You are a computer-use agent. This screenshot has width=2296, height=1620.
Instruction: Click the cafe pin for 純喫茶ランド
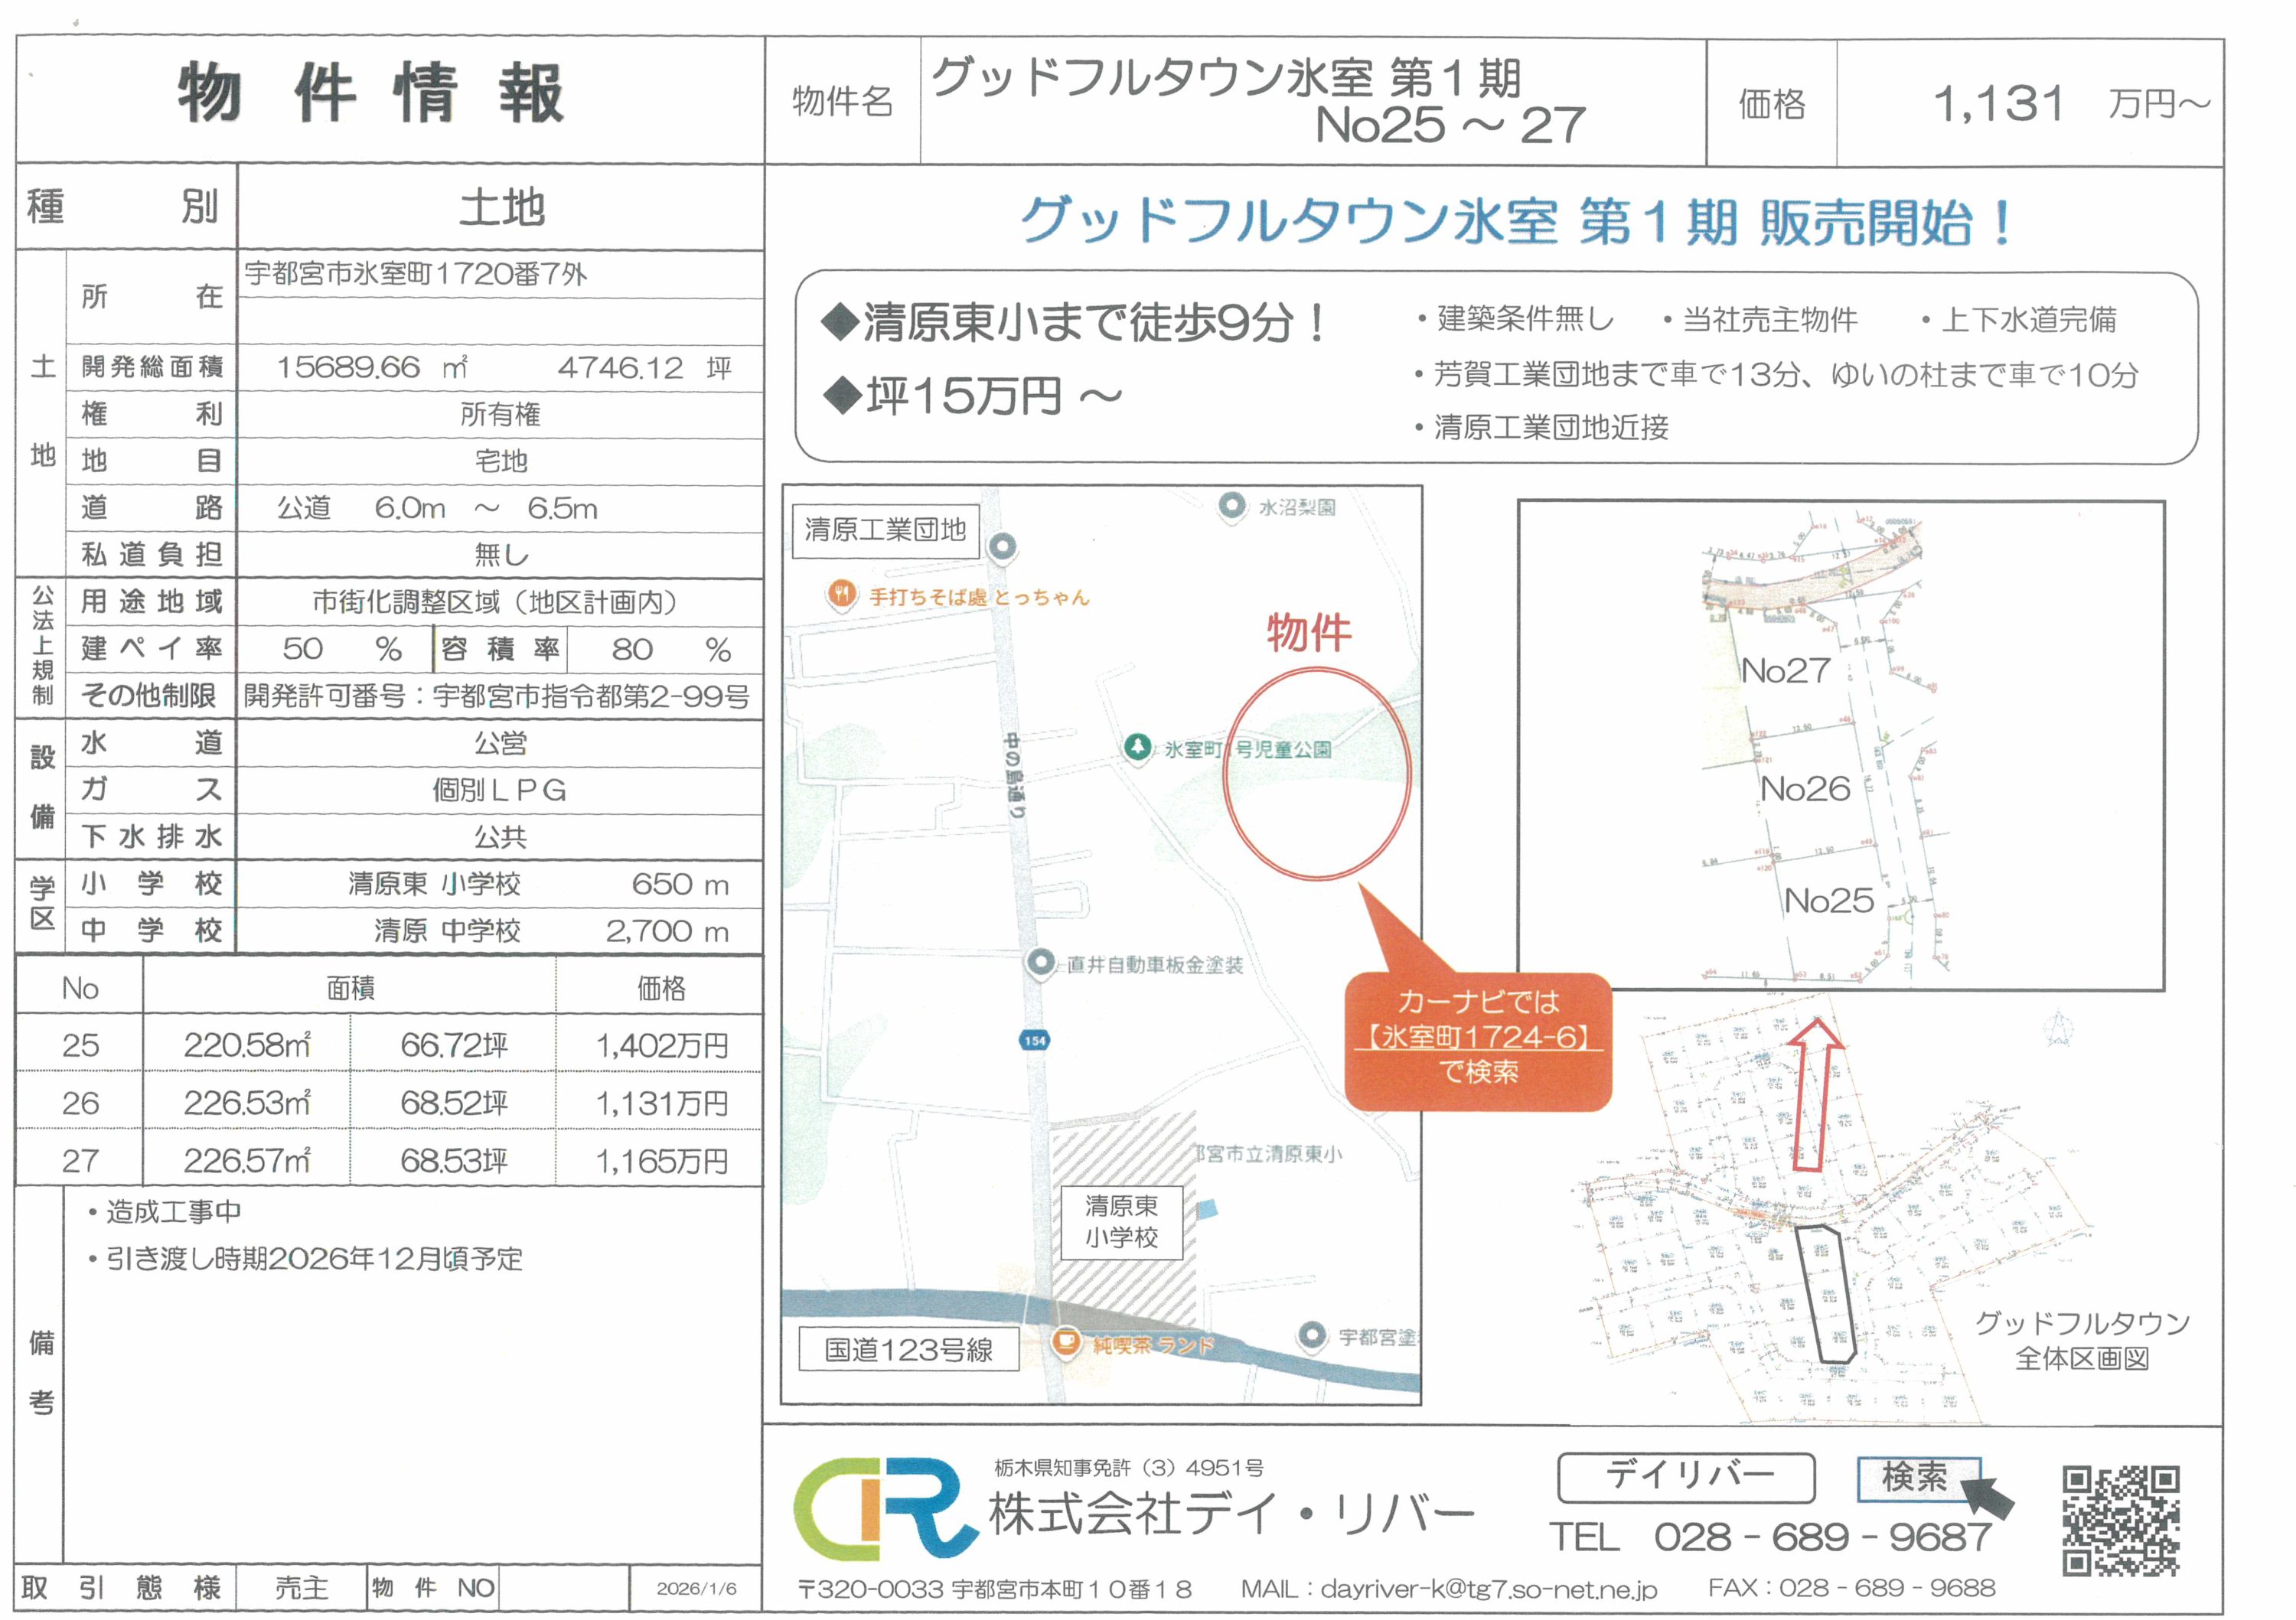pos(1067,1340)
